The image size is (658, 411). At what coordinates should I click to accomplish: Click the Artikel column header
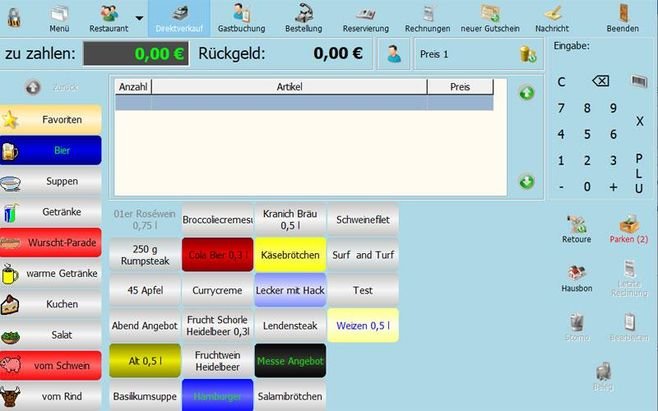[x=289, y=87]
